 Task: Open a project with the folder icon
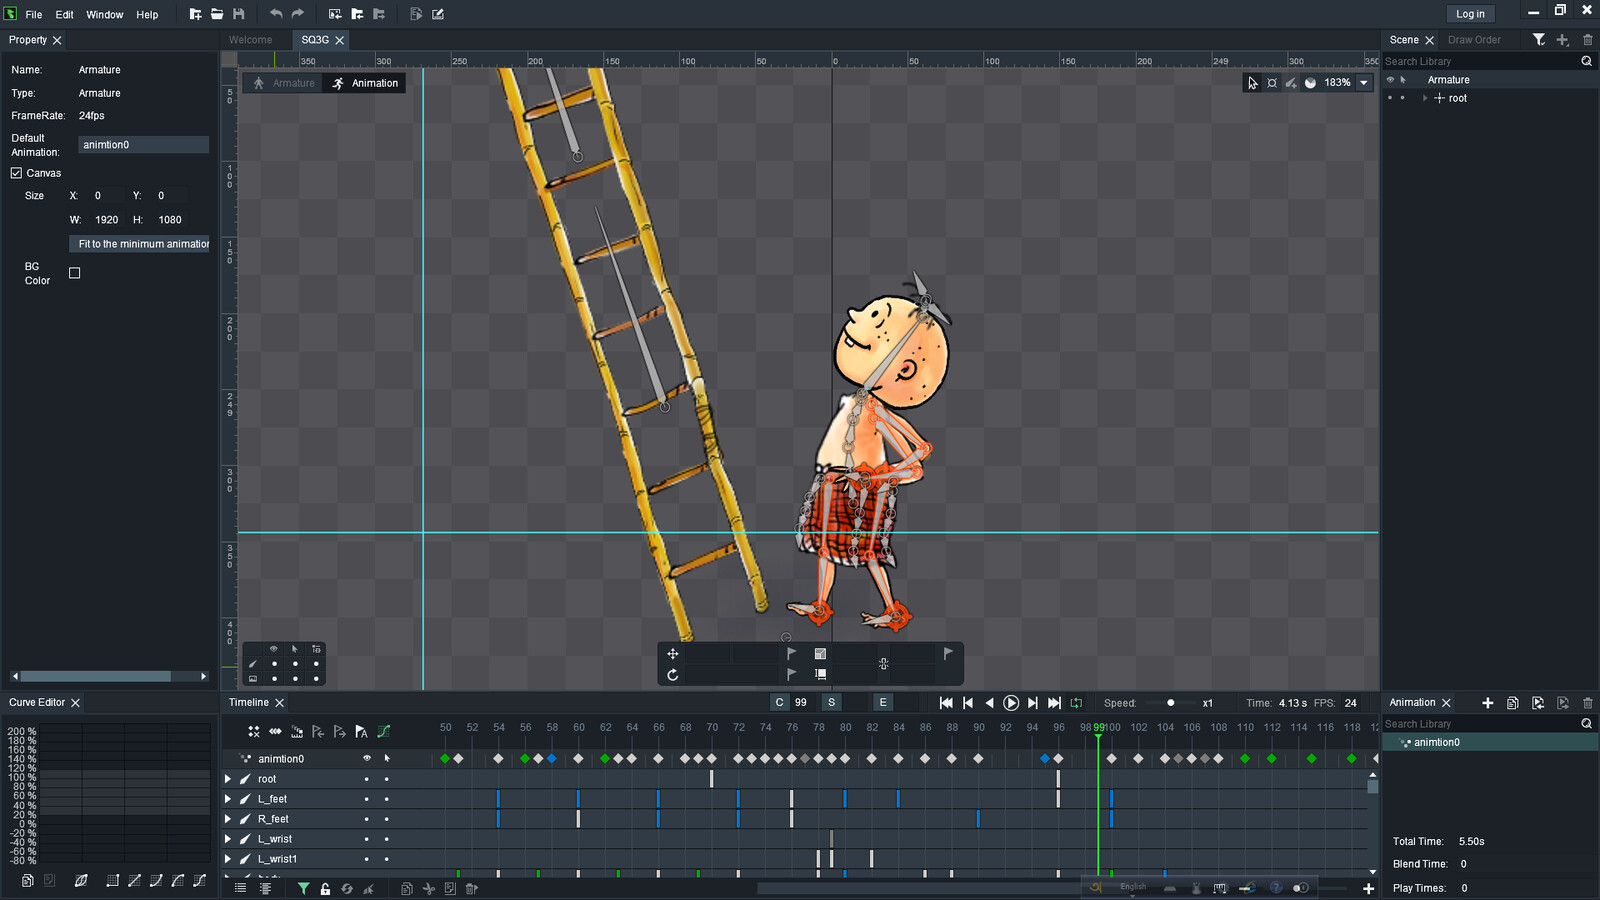click(217, 14)
